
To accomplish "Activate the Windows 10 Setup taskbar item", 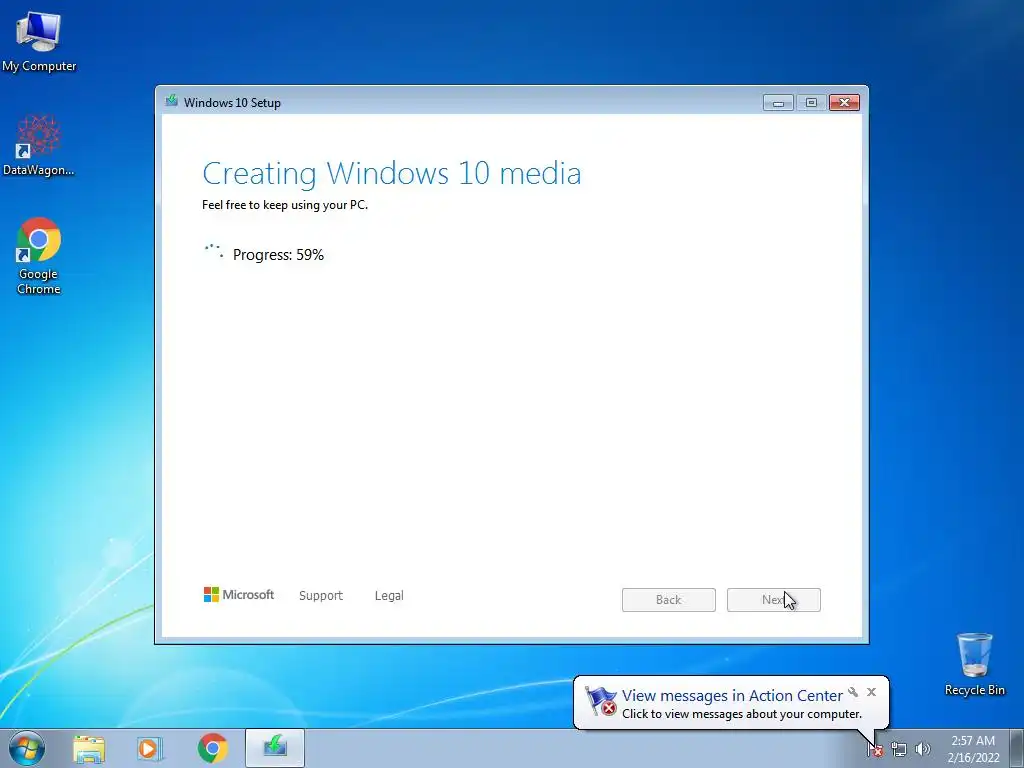I will click(275, 748).
